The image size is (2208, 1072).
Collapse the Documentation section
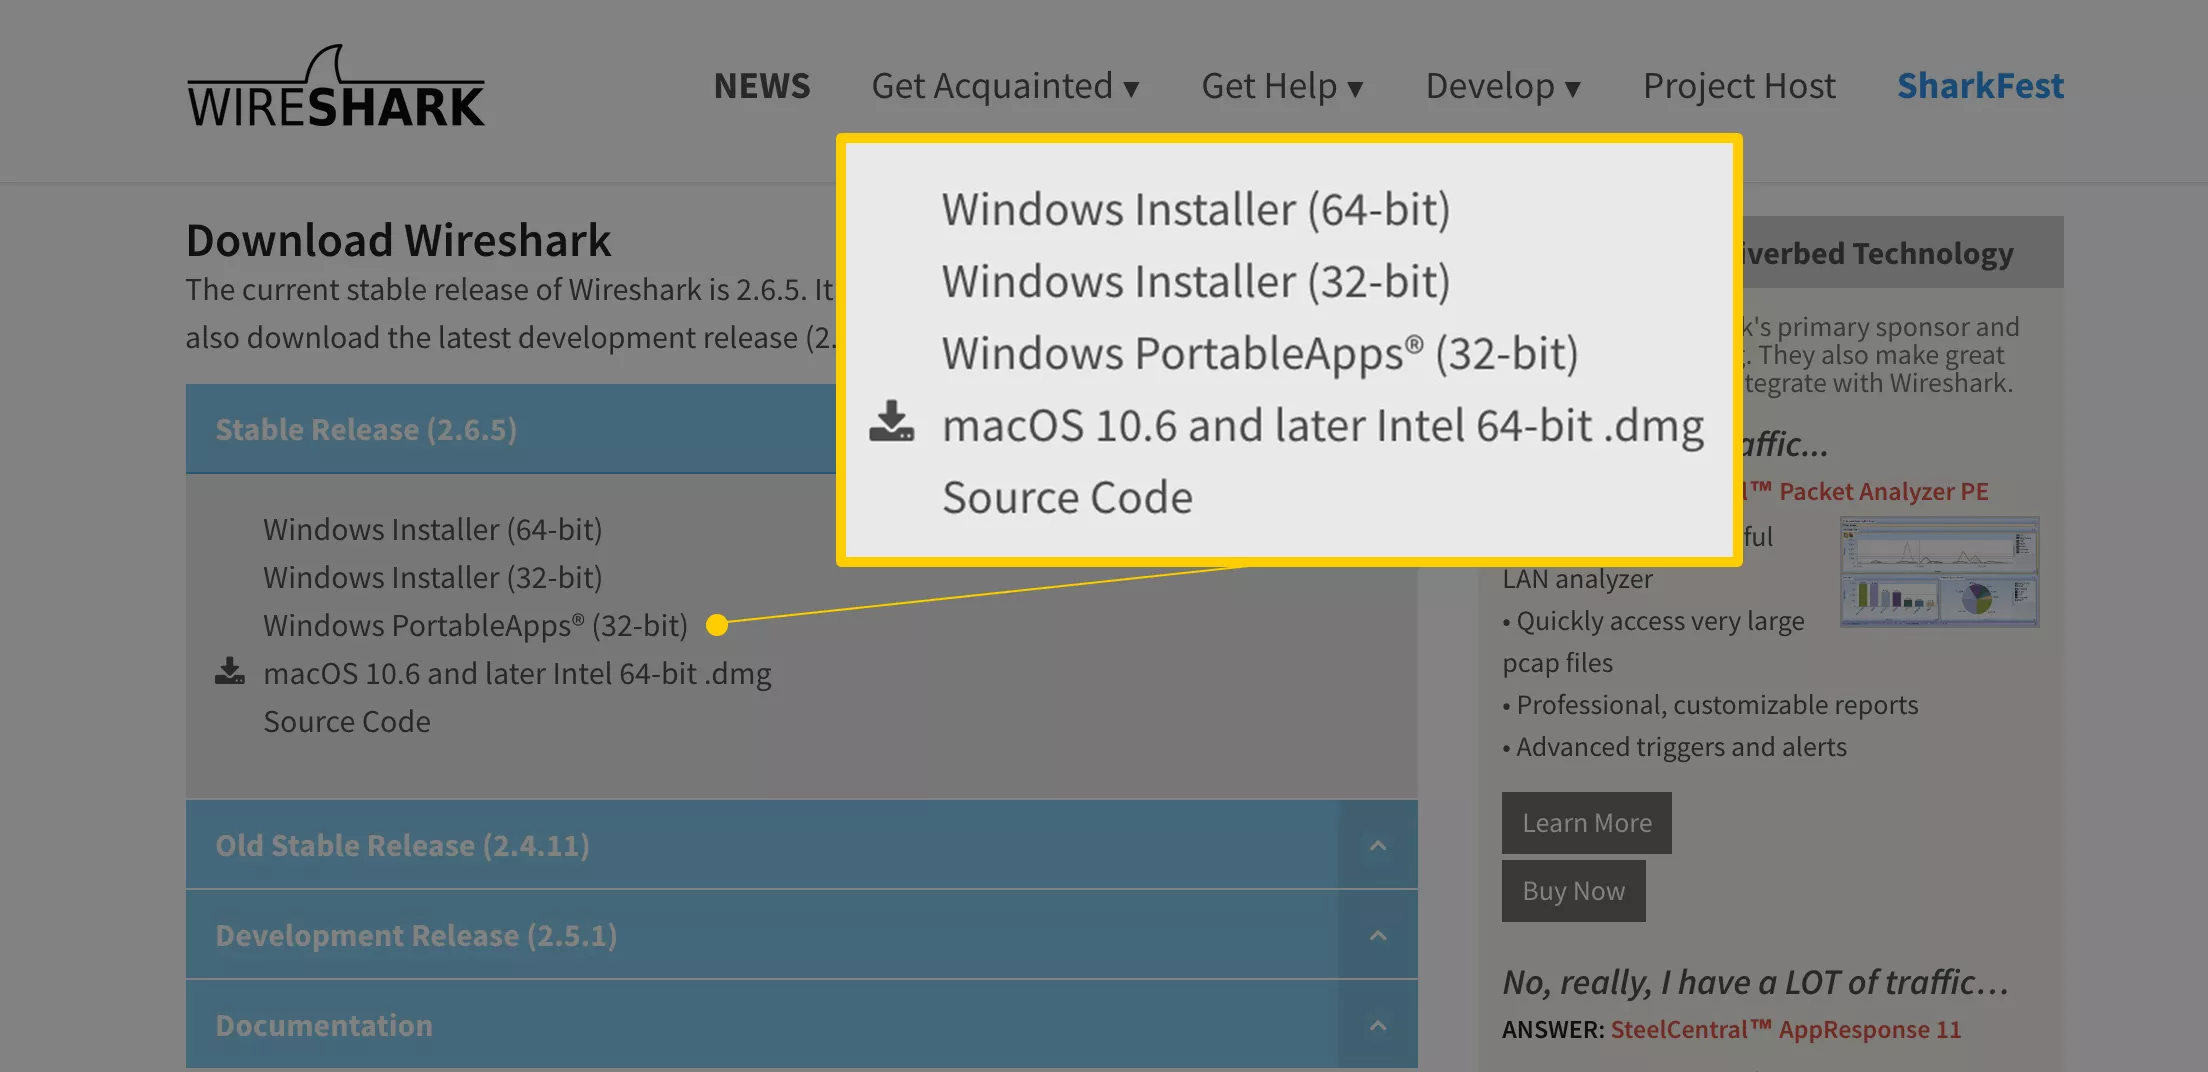pyautogui.click(x=1379, y=1024)
